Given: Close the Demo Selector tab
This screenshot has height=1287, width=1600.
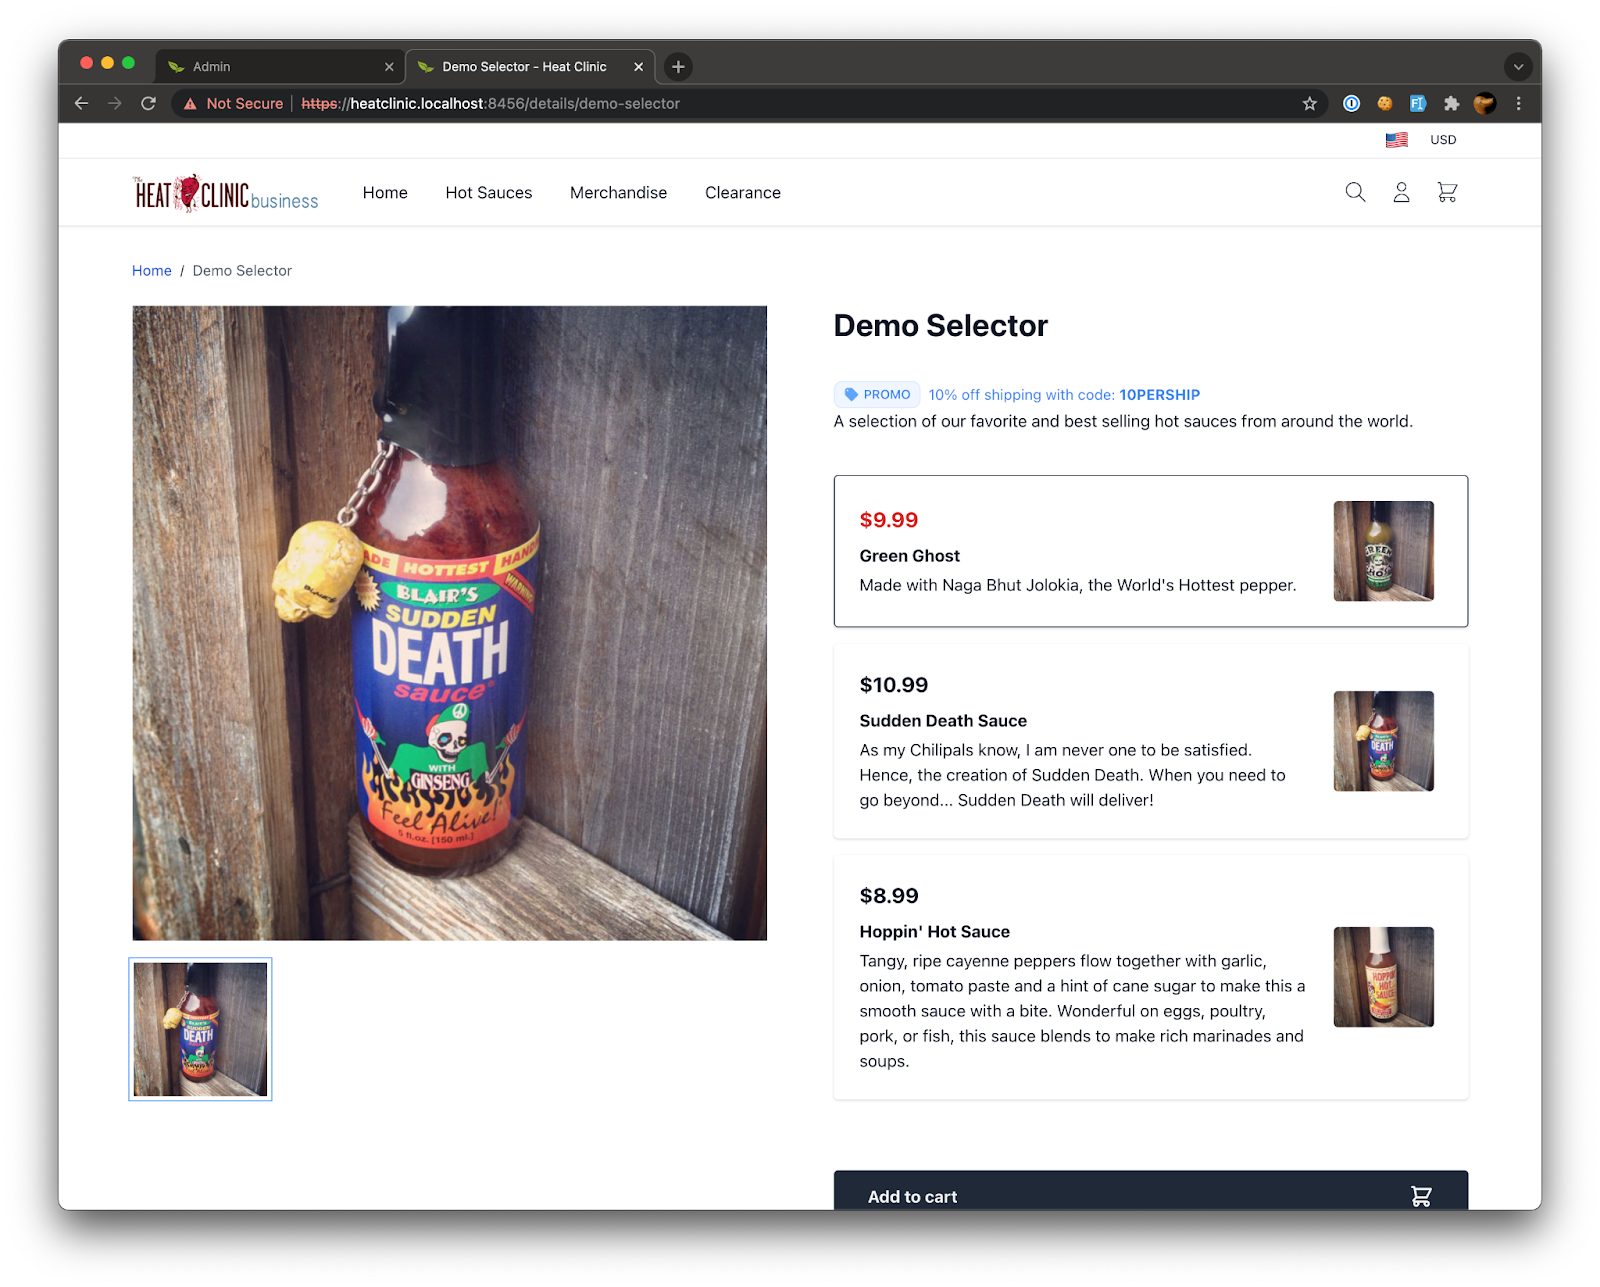Looking at the screenshot, I should tap(638, 67).
